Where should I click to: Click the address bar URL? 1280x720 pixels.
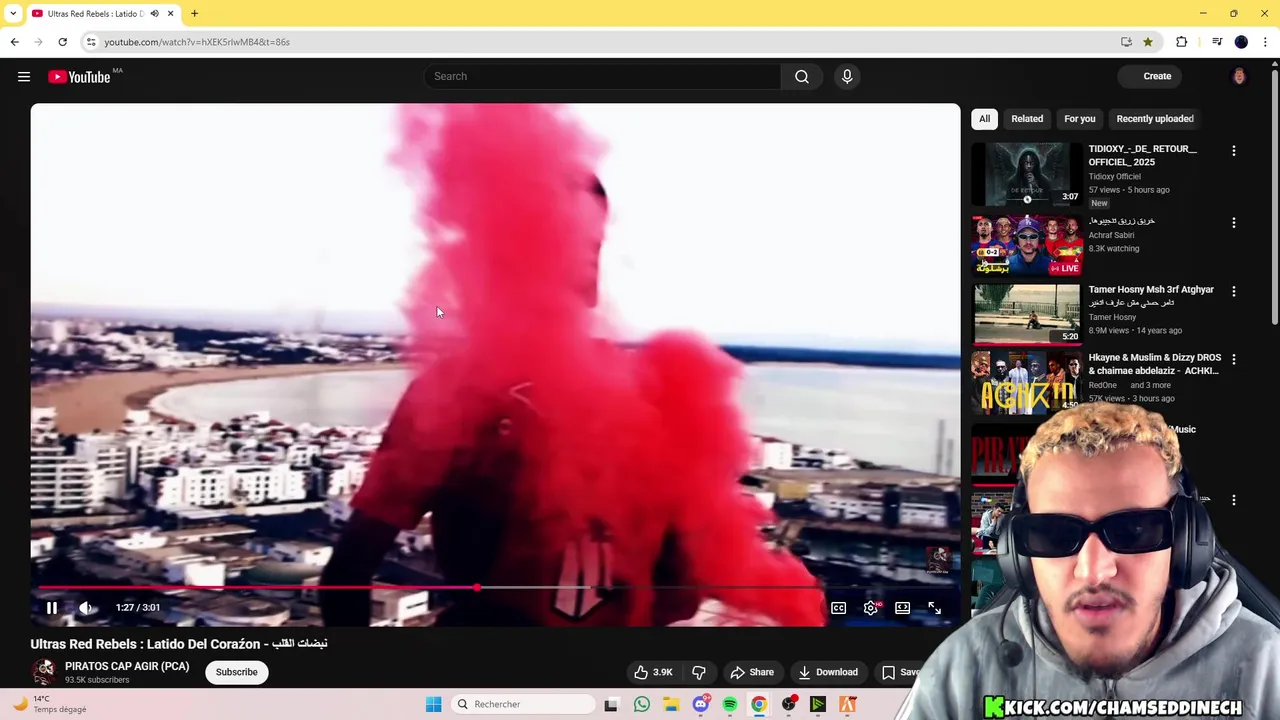(197, 42)
